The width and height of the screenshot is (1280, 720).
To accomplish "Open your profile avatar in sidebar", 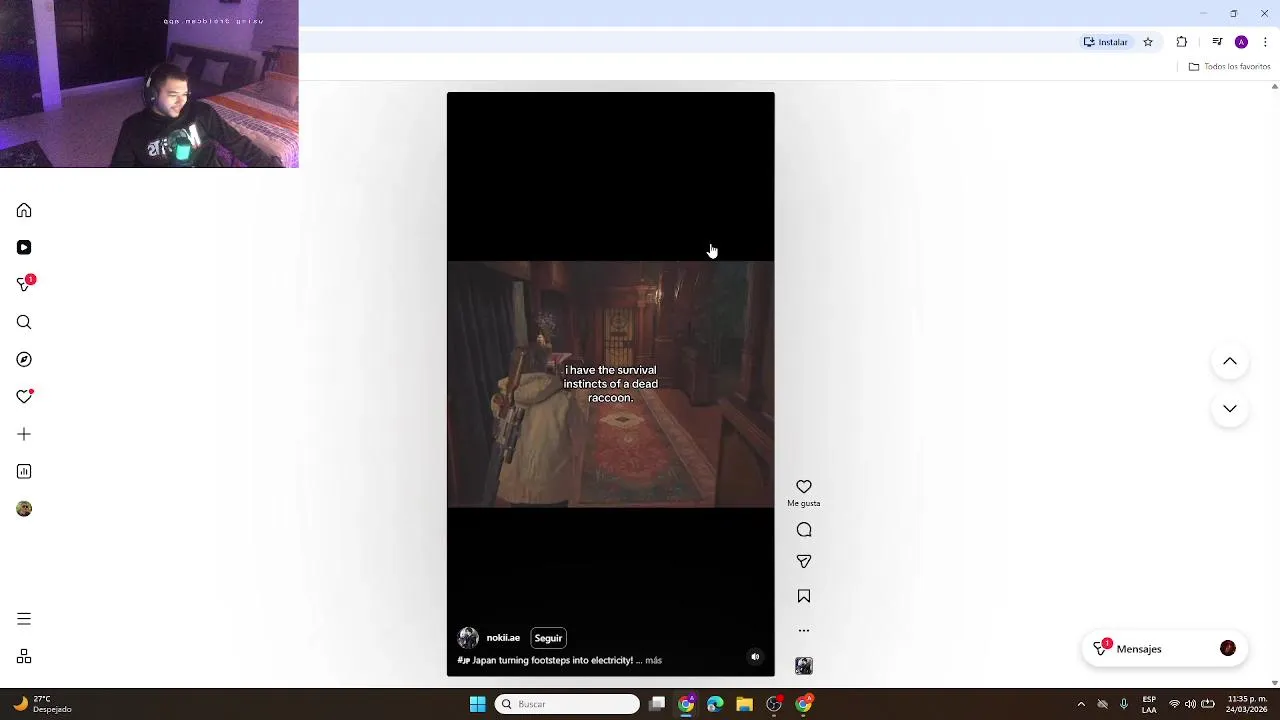I will 24,509.
